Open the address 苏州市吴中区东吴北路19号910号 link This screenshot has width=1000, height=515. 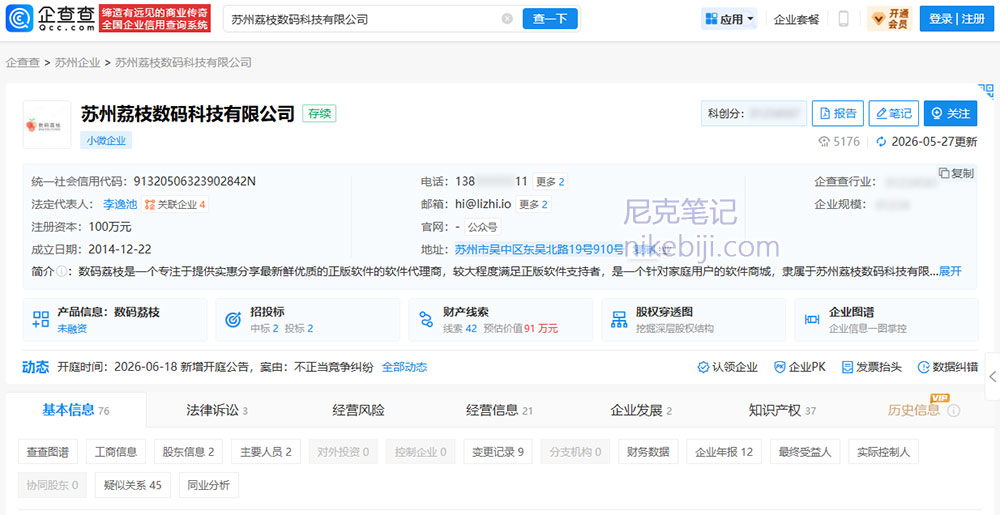539,249
